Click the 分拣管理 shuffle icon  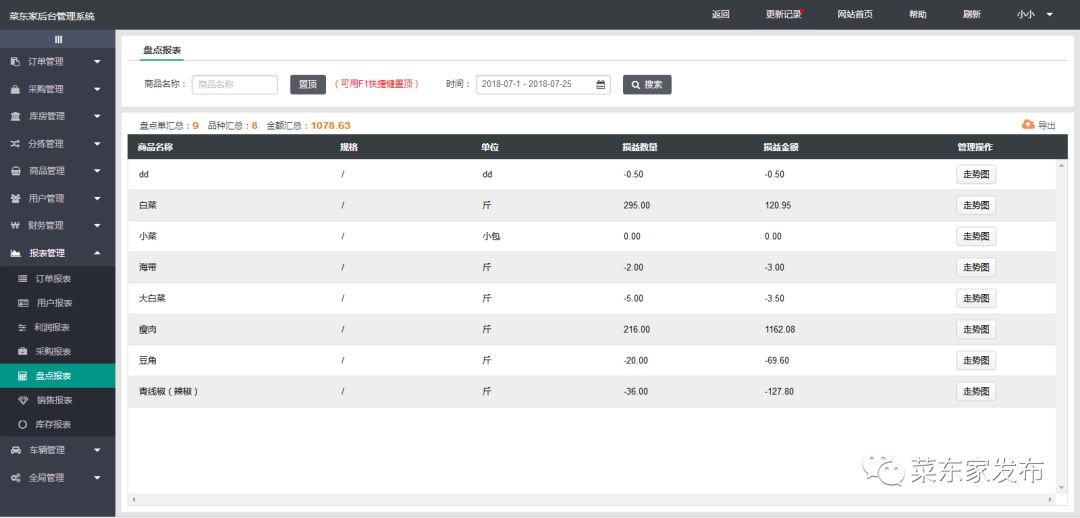pyautogui.click(x=15, y=144)
